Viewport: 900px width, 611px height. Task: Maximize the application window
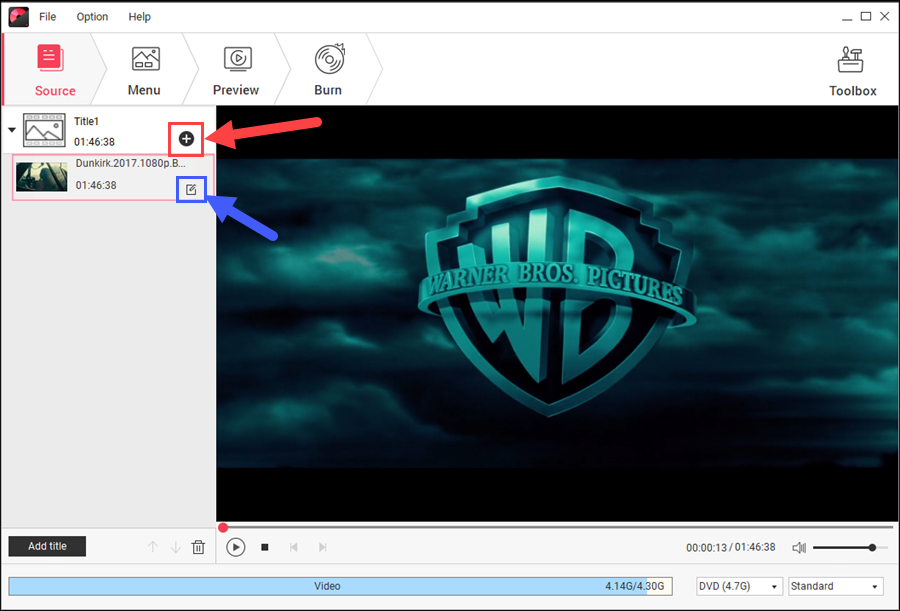[866, 16]
